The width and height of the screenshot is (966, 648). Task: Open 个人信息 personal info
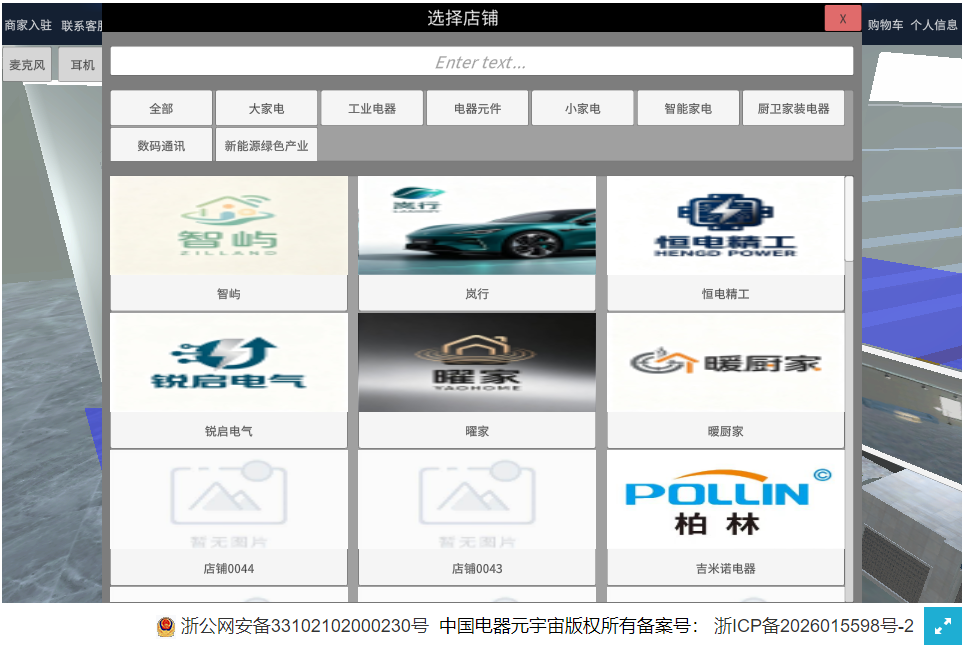click(x=934, y=25)
